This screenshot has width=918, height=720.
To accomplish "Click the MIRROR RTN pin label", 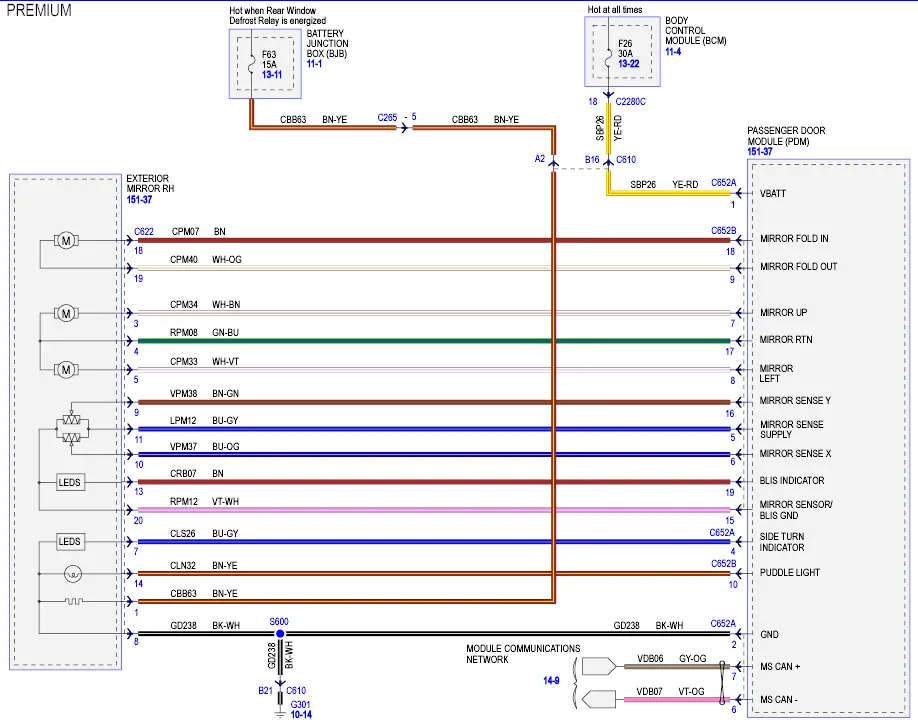I will tap(786, 340).
